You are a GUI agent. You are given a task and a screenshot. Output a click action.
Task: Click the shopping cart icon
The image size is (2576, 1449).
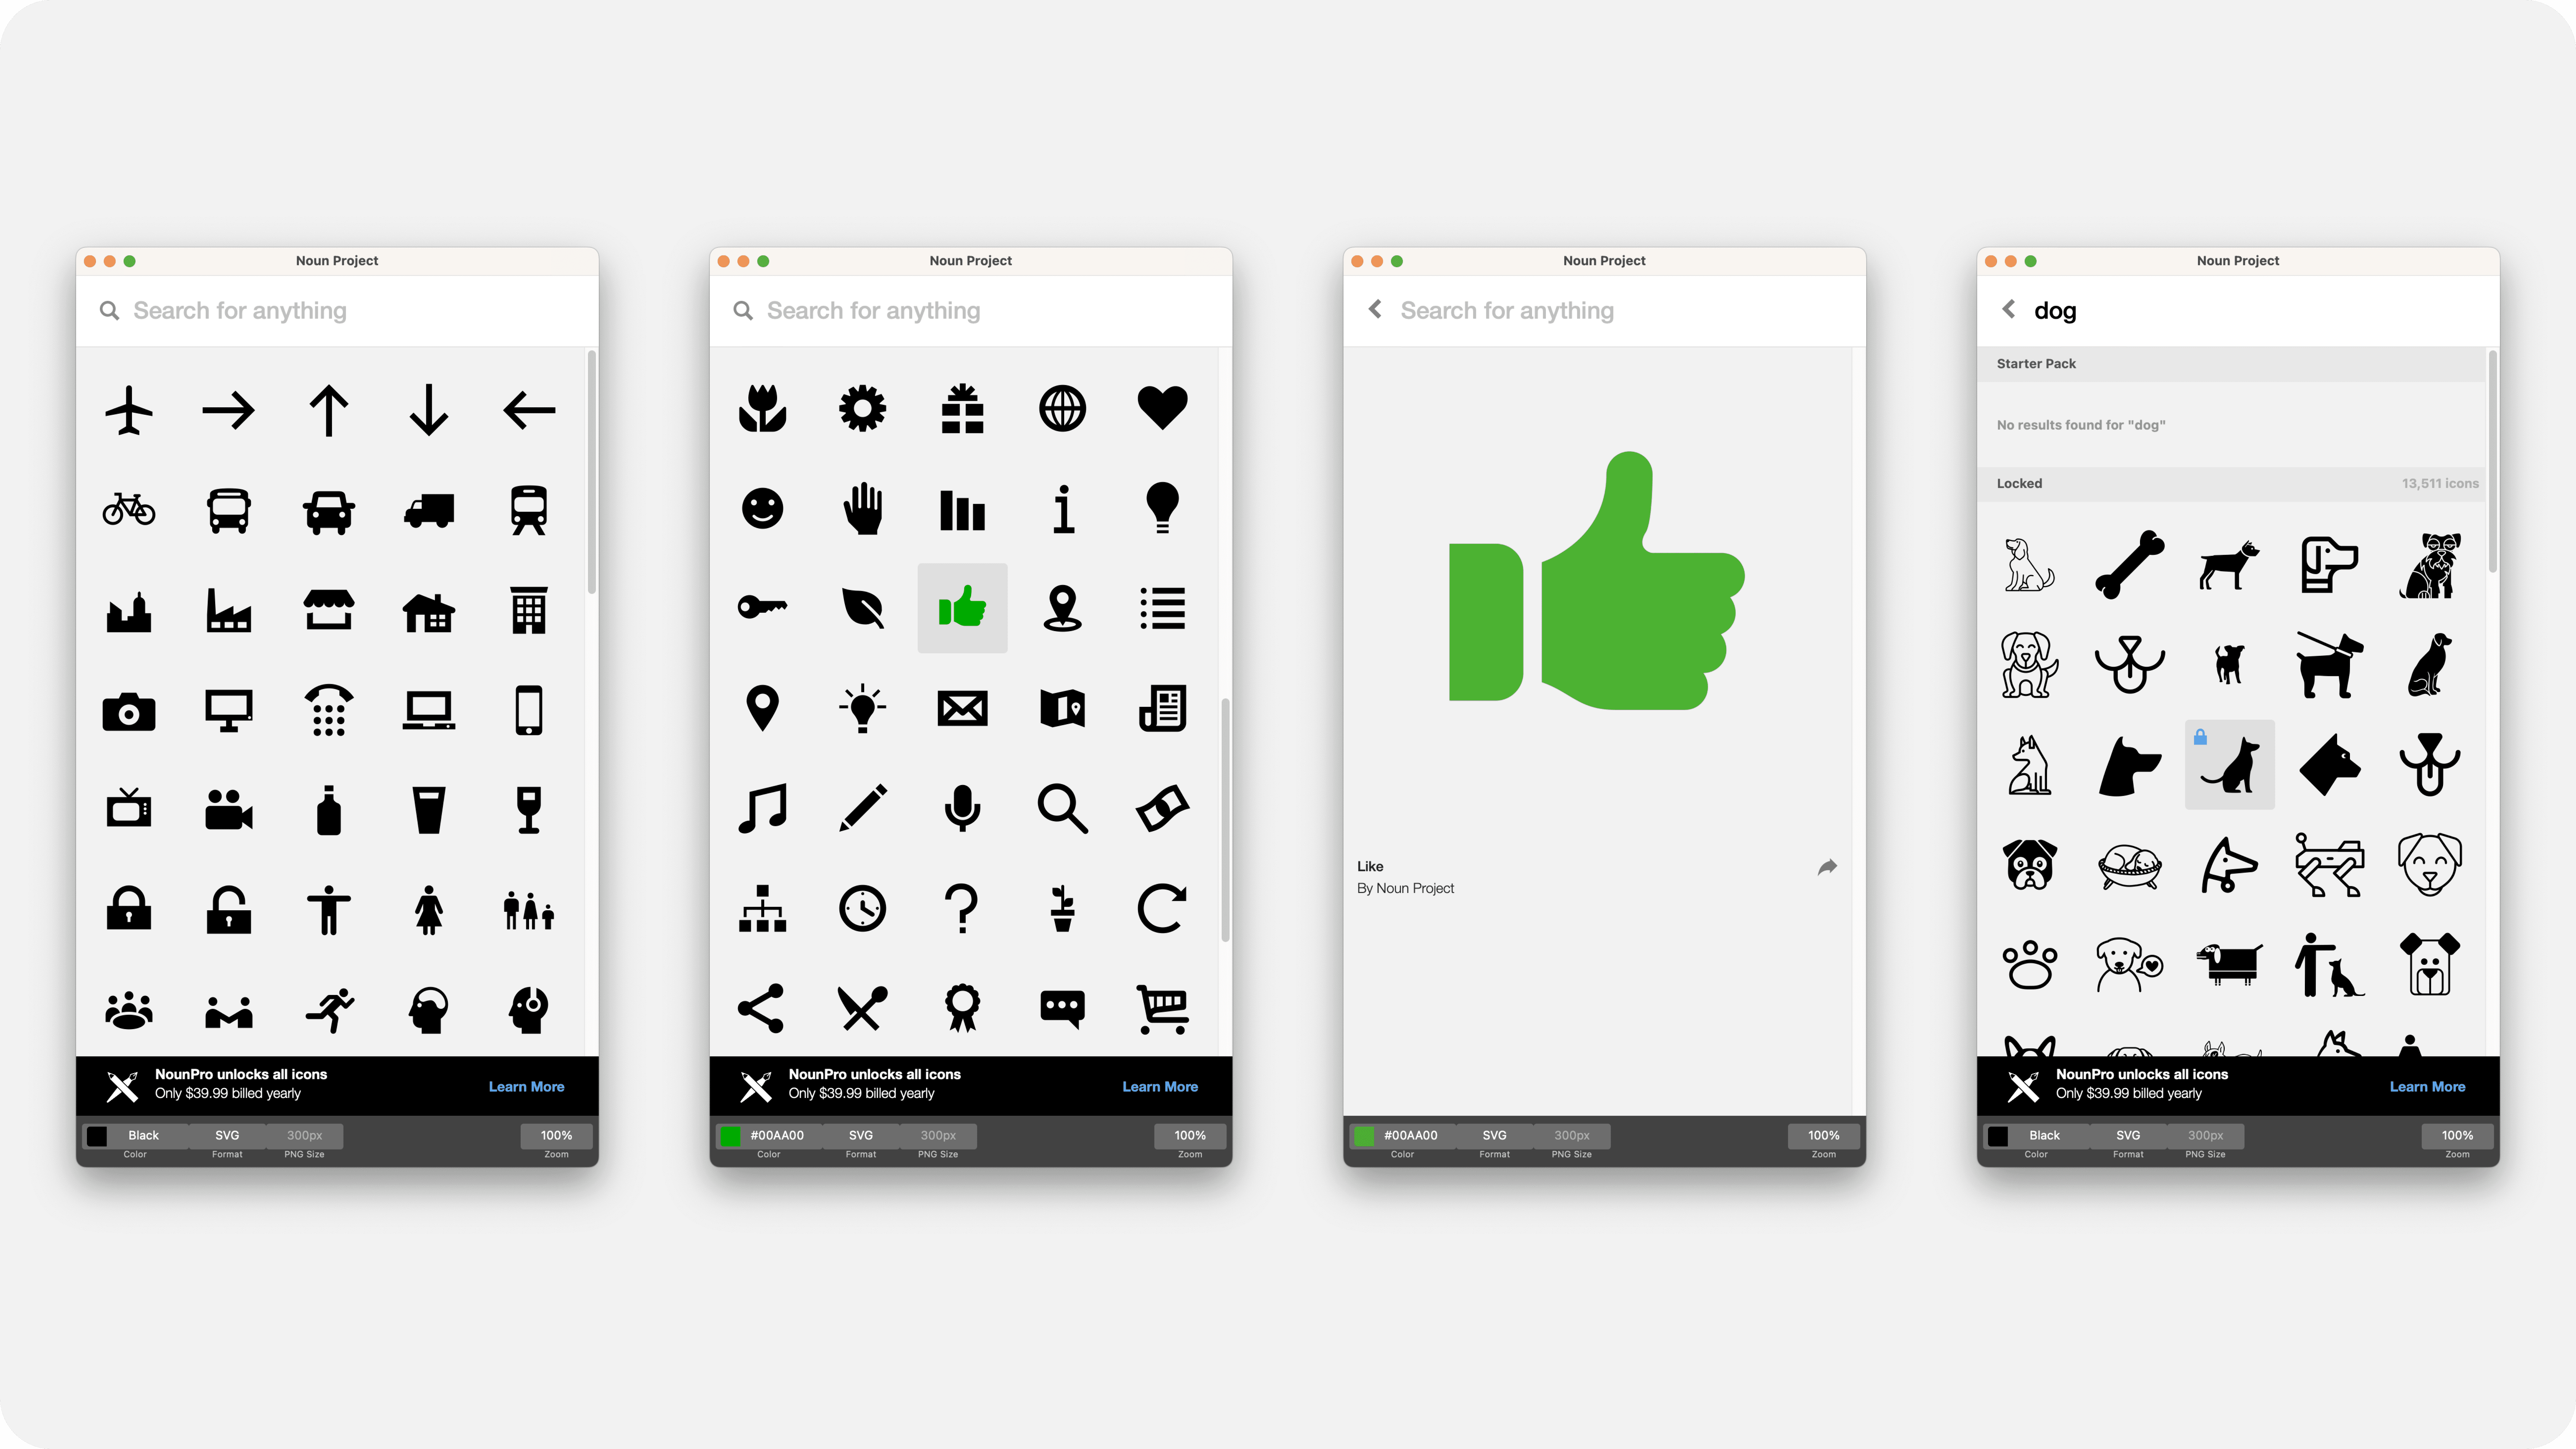1162,1007
